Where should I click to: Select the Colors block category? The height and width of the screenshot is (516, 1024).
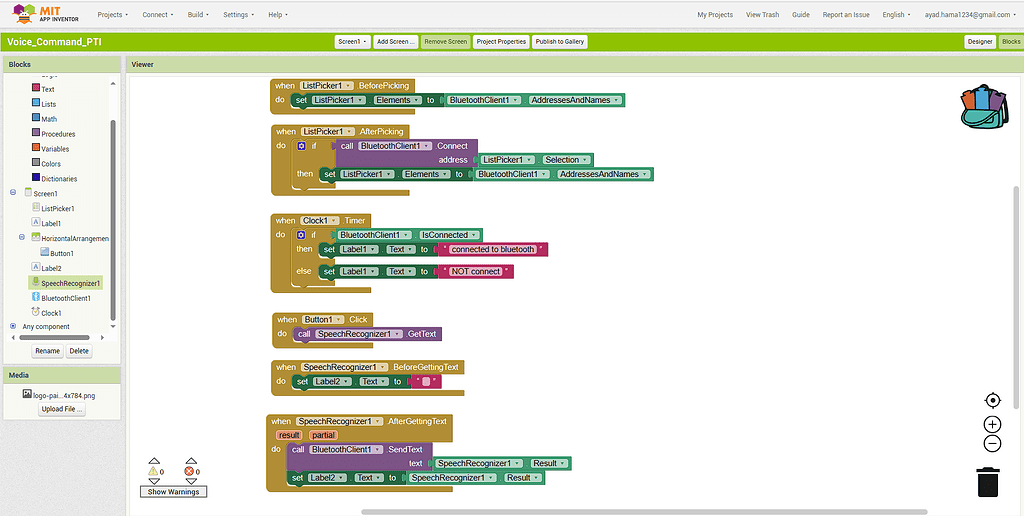(x=50, y=164)
